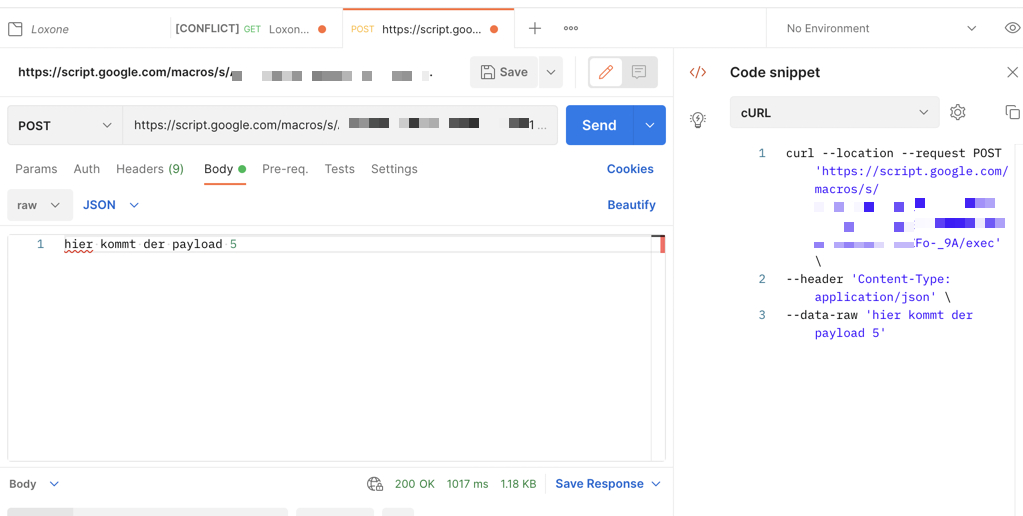
Task: Open the request Settings tab
Action: point(394,169)
